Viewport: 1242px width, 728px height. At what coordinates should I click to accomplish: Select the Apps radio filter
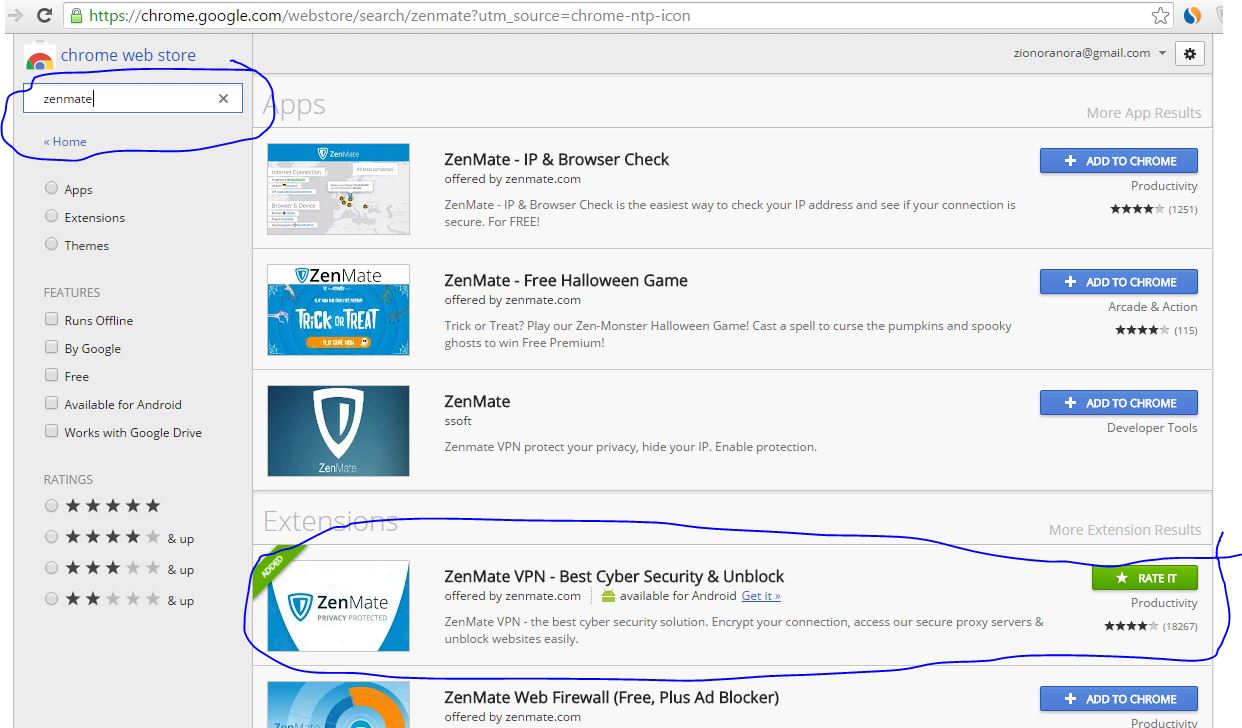click(x=51, y=188)
